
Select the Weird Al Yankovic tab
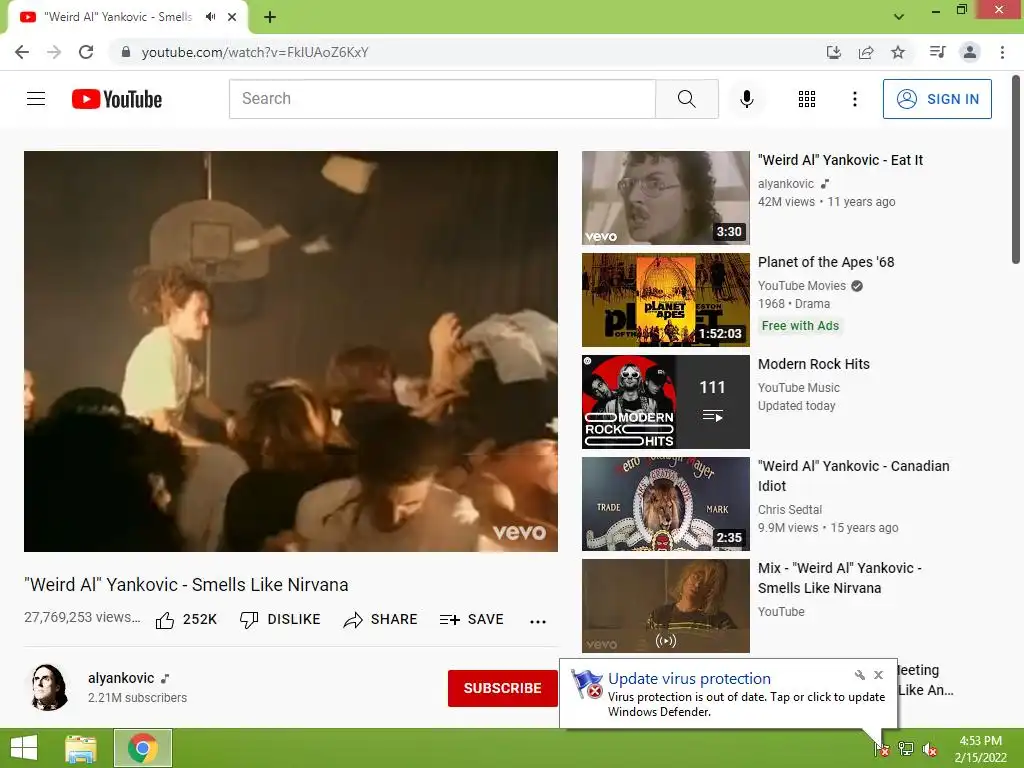tap(118, 17)
